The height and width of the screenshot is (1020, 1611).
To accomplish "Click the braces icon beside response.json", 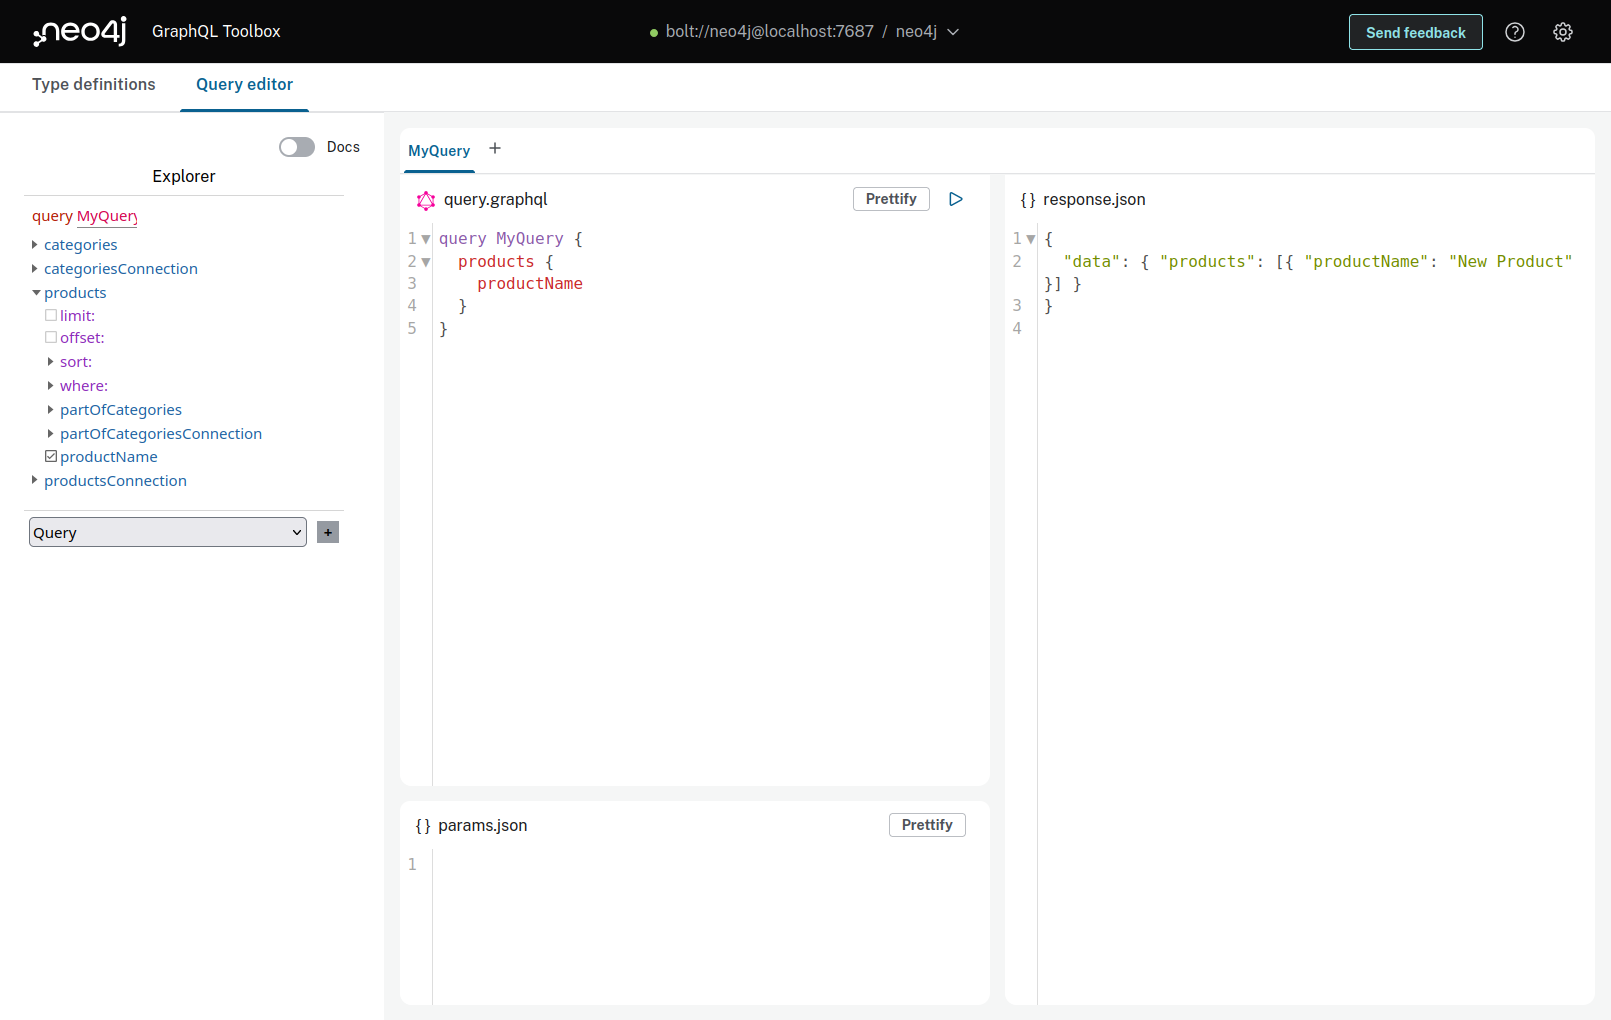I will [1028, 200].
